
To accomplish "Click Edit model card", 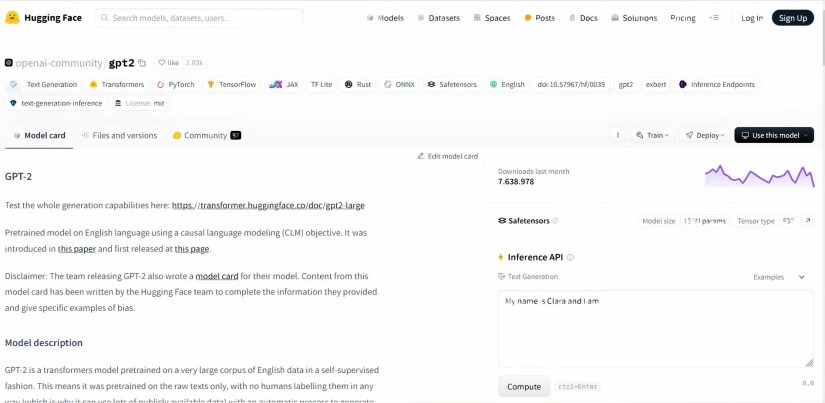I will pos(448,156).
